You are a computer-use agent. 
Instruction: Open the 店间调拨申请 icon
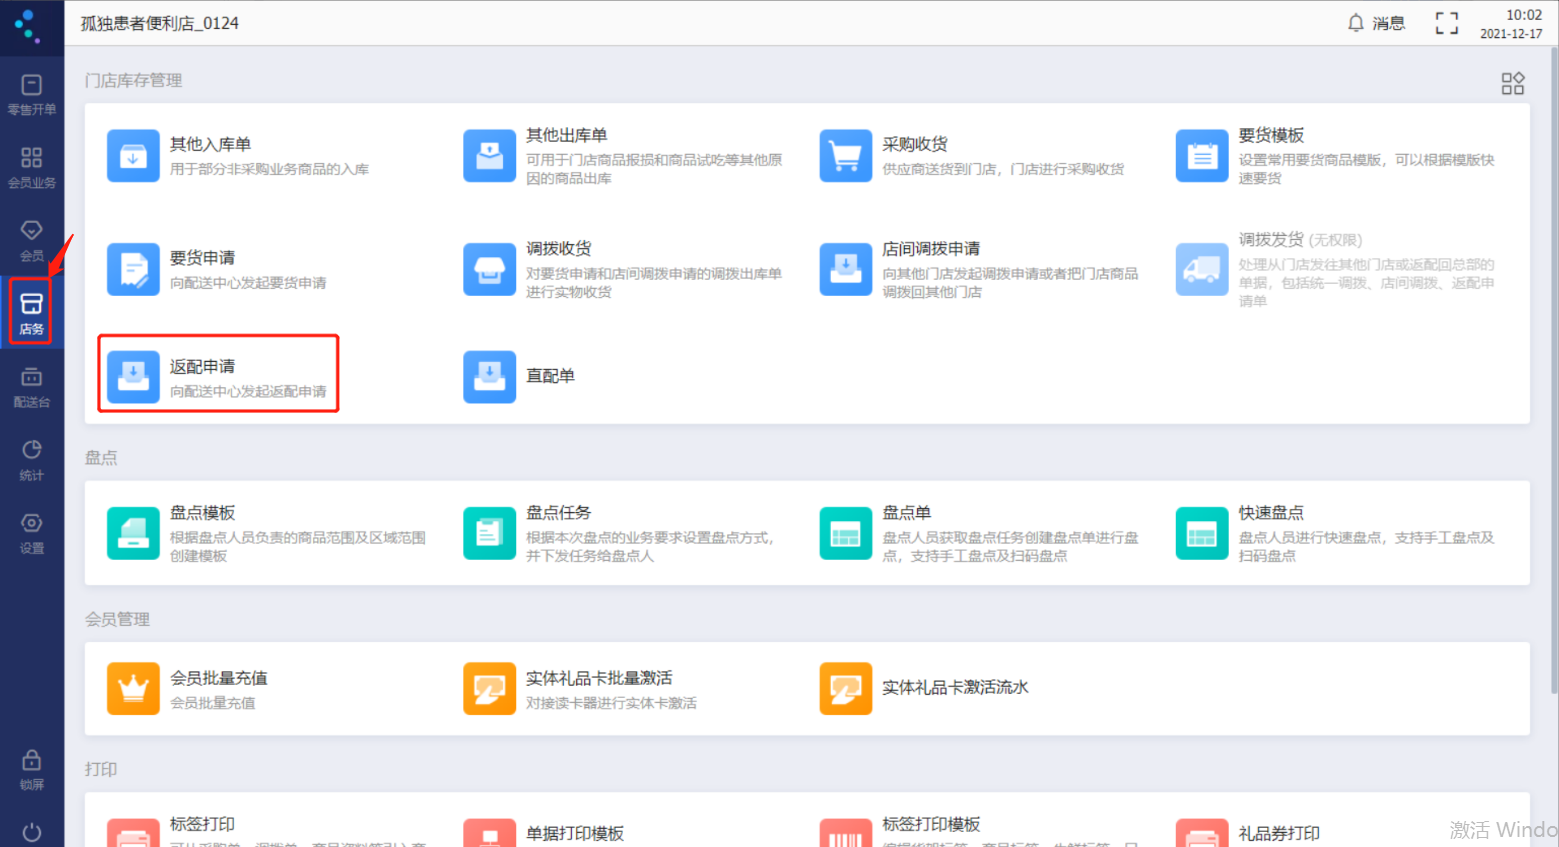(x=846, y=270)
